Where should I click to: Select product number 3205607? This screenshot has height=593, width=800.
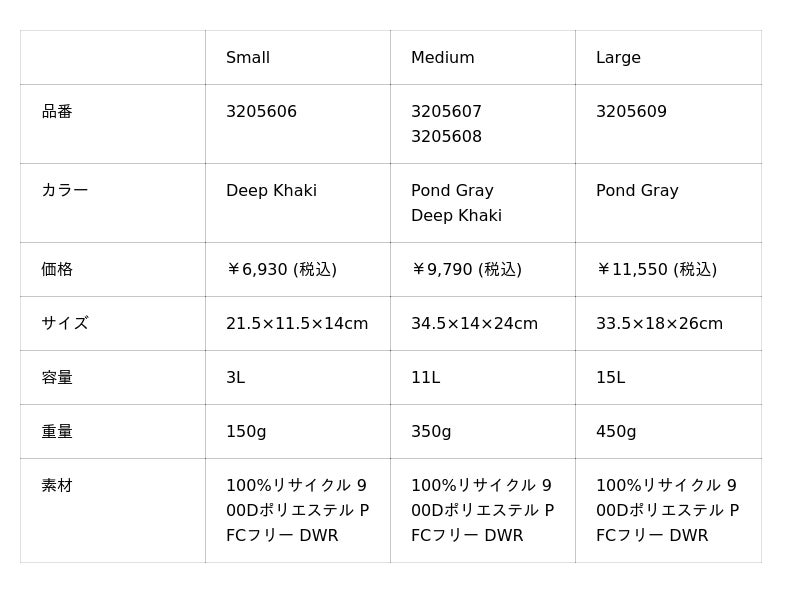coord(446,111)
